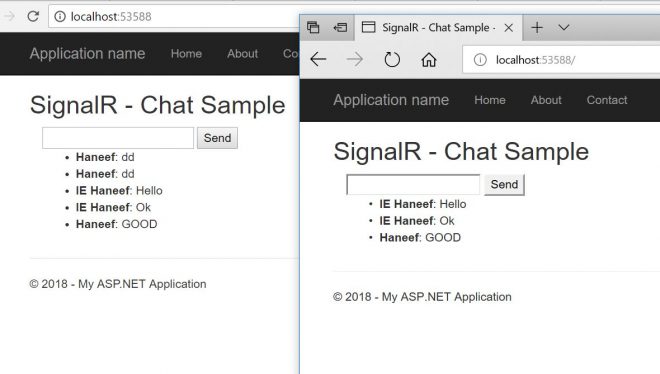Focus the message input in Edge chat

pyautogui.click(x=413, y=185)
